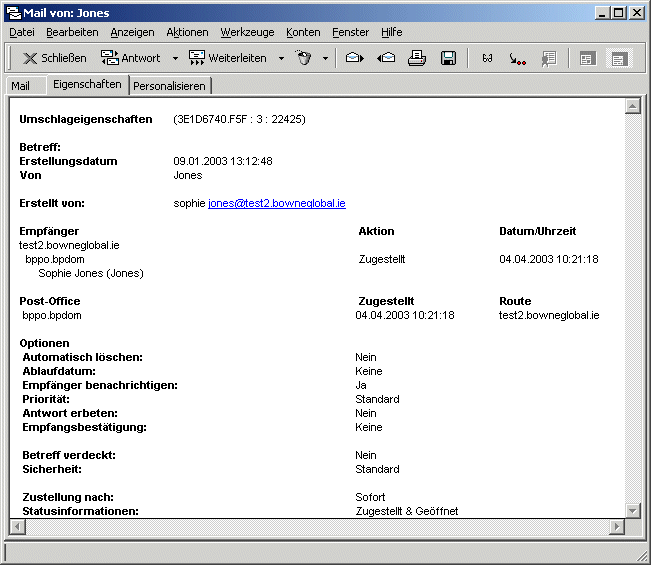Click the printer icon

coord(417,58)
